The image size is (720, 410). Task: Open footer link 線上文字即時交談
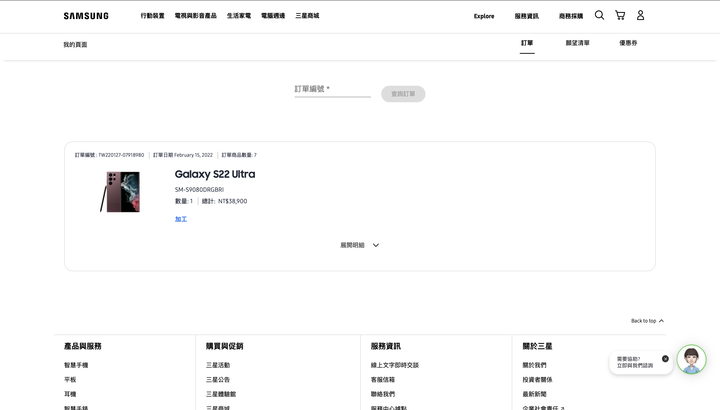tap(395, 365)
